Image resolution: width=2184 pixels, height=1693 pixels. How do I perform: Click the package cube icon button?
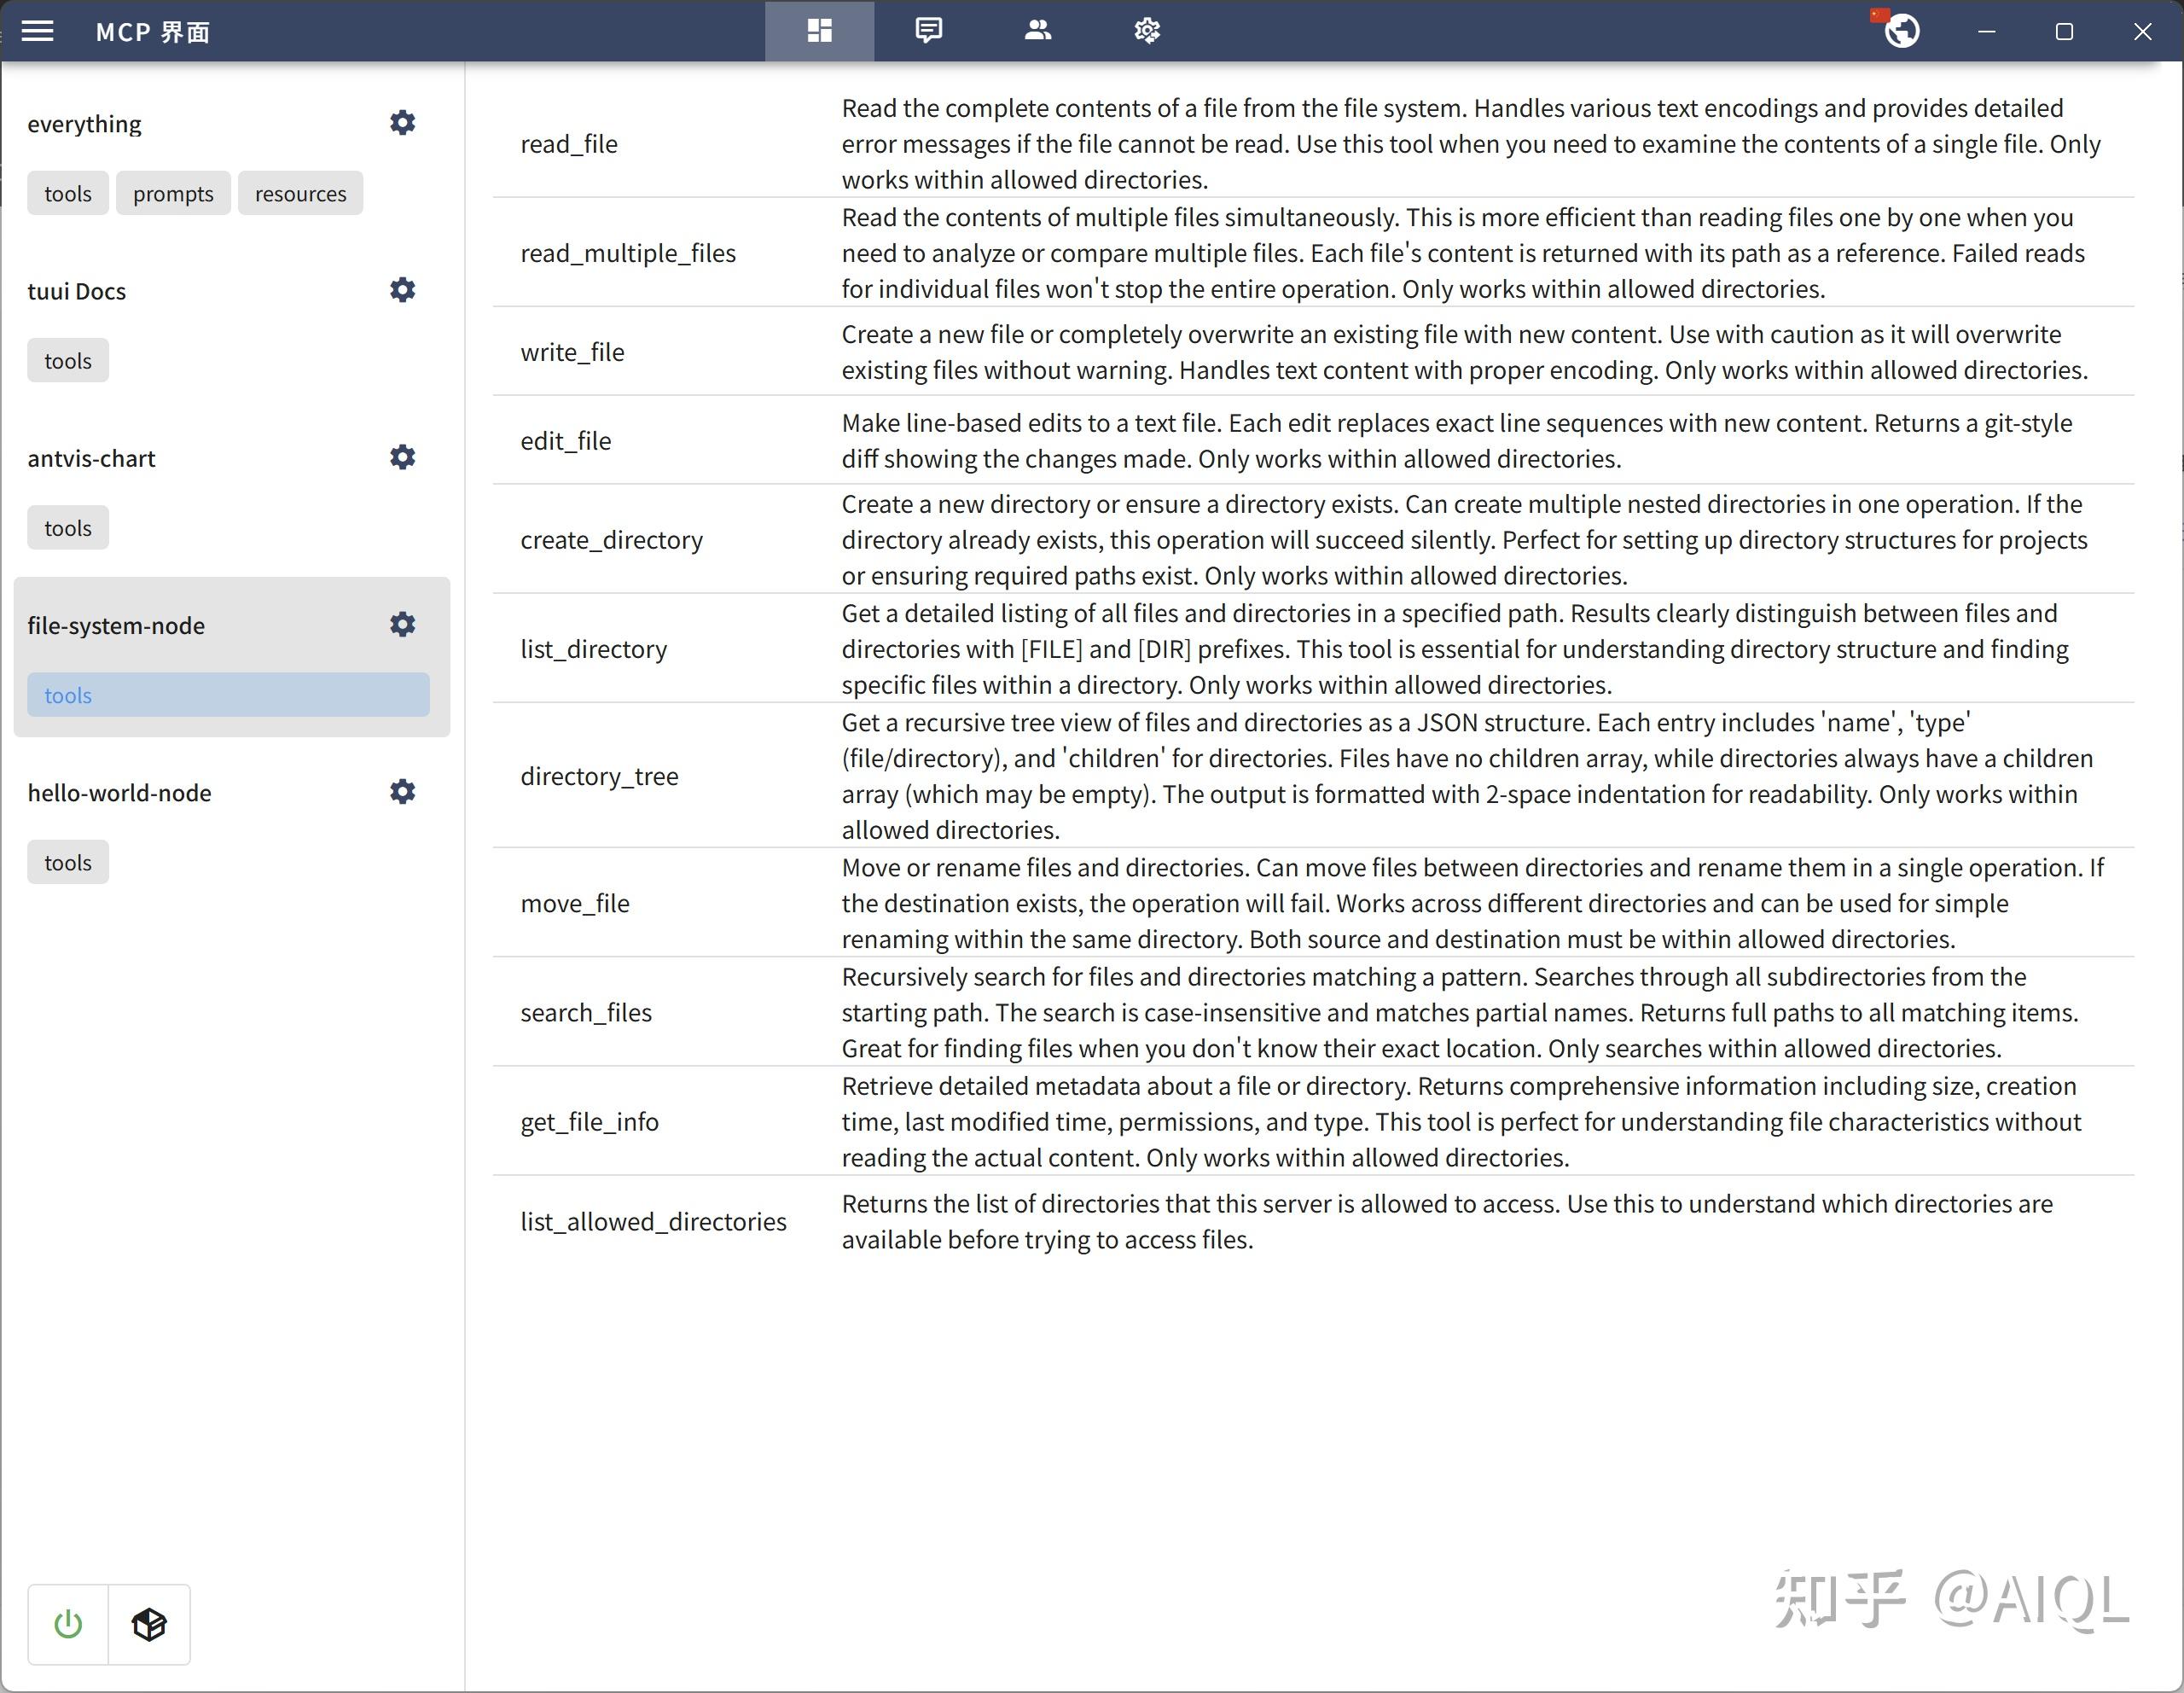click(149, 1624)
